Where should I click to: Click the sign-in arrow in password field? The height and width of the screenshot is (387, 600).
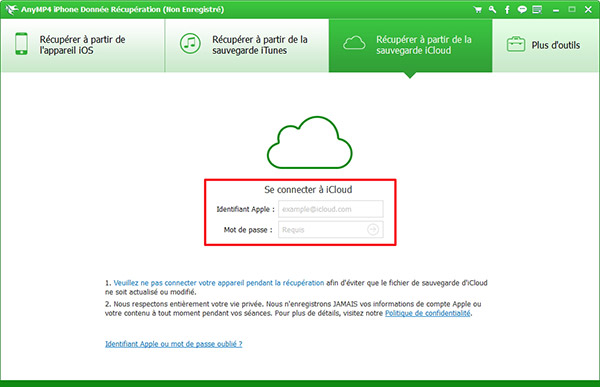point(373,229)
